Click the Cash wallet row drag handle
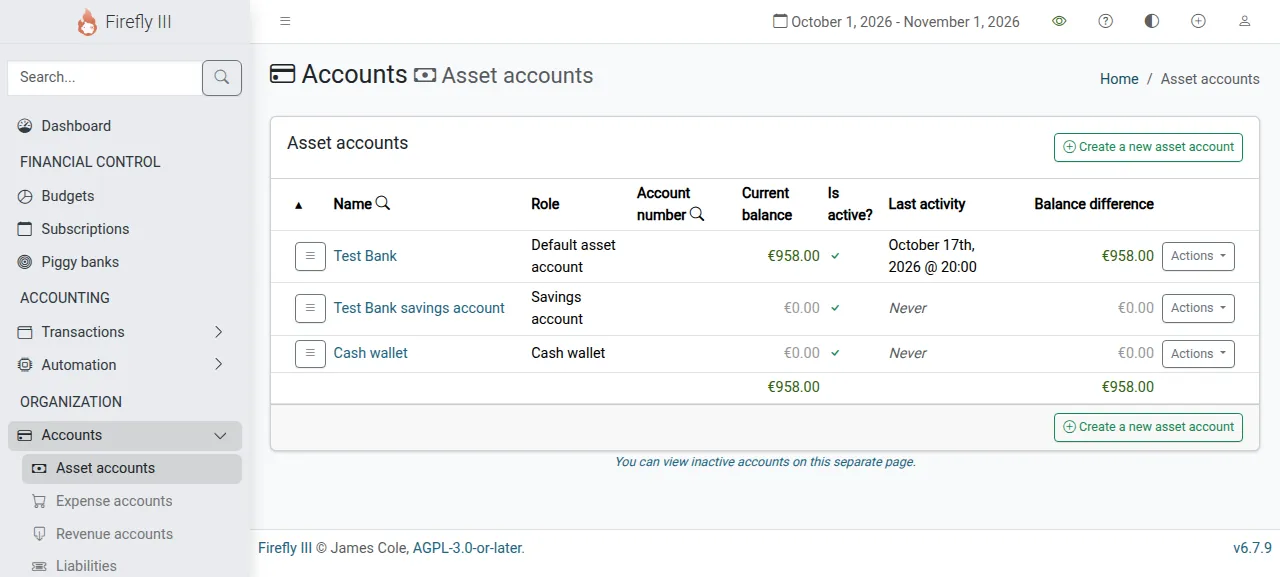Image resolution: width=1280 pixels, height=577 pixels. pyautogui.click(x=310, y=353)
